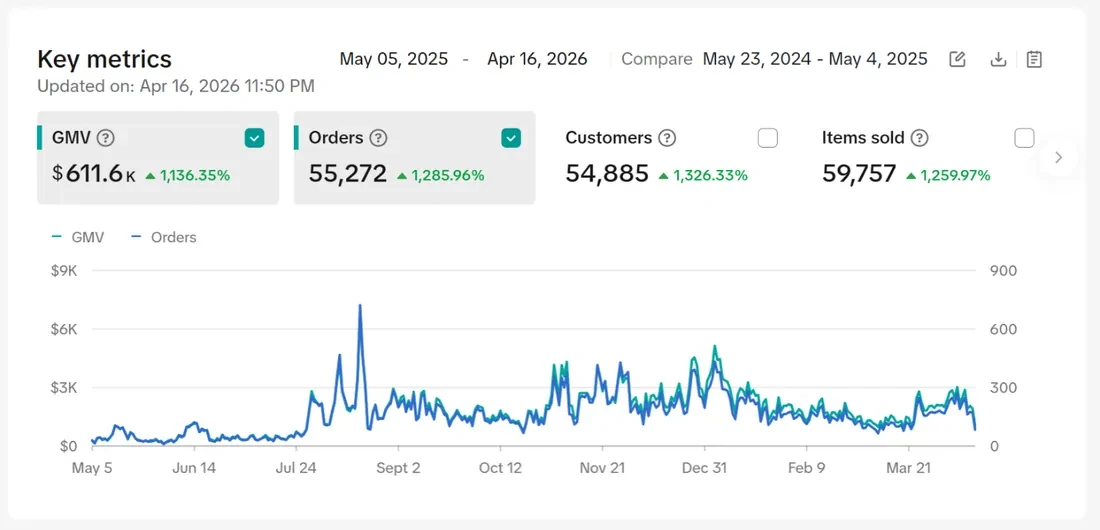
Task: Show GMV help tooltip icon
Action: [x=105, y=138]
